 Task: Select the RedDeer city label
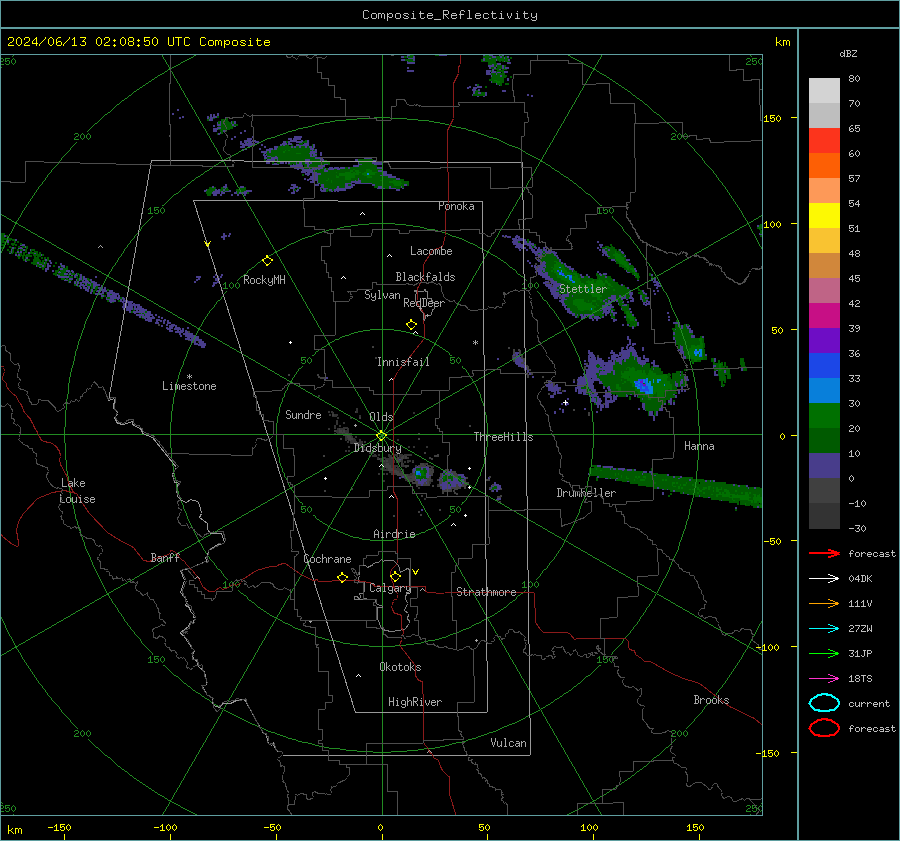[x=424, y=303]
